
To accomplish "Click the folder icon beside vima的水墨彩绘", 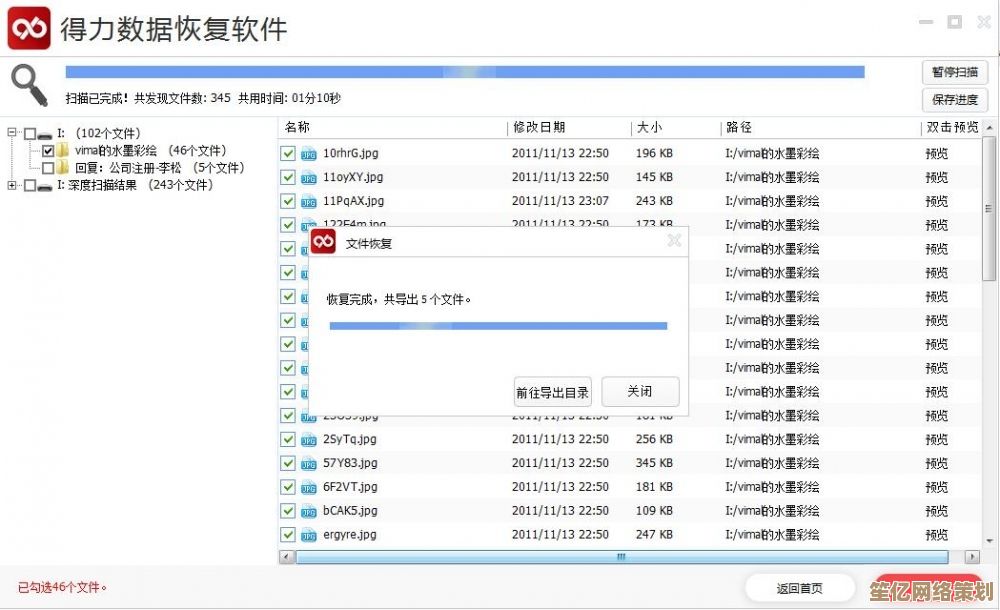I will tap(63, 150).
